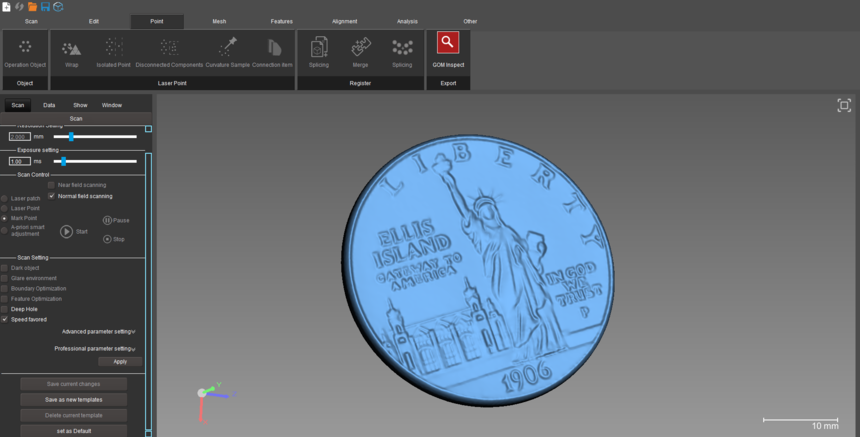860x437 pixels.
Task: Click Save as new templates button
Action: 73,400
